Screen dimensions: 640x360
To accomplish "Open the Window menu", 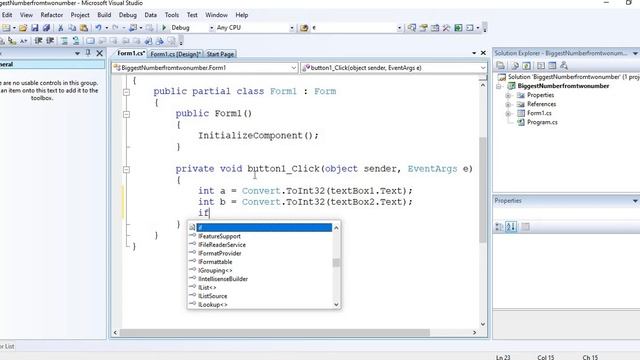I will pos(216,15).
